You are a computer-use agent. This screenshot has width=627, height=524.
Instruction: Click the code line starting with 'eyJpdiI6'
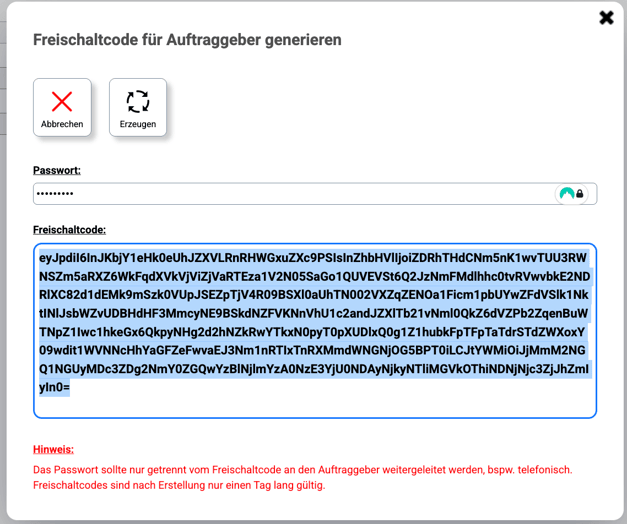(314, 257)
